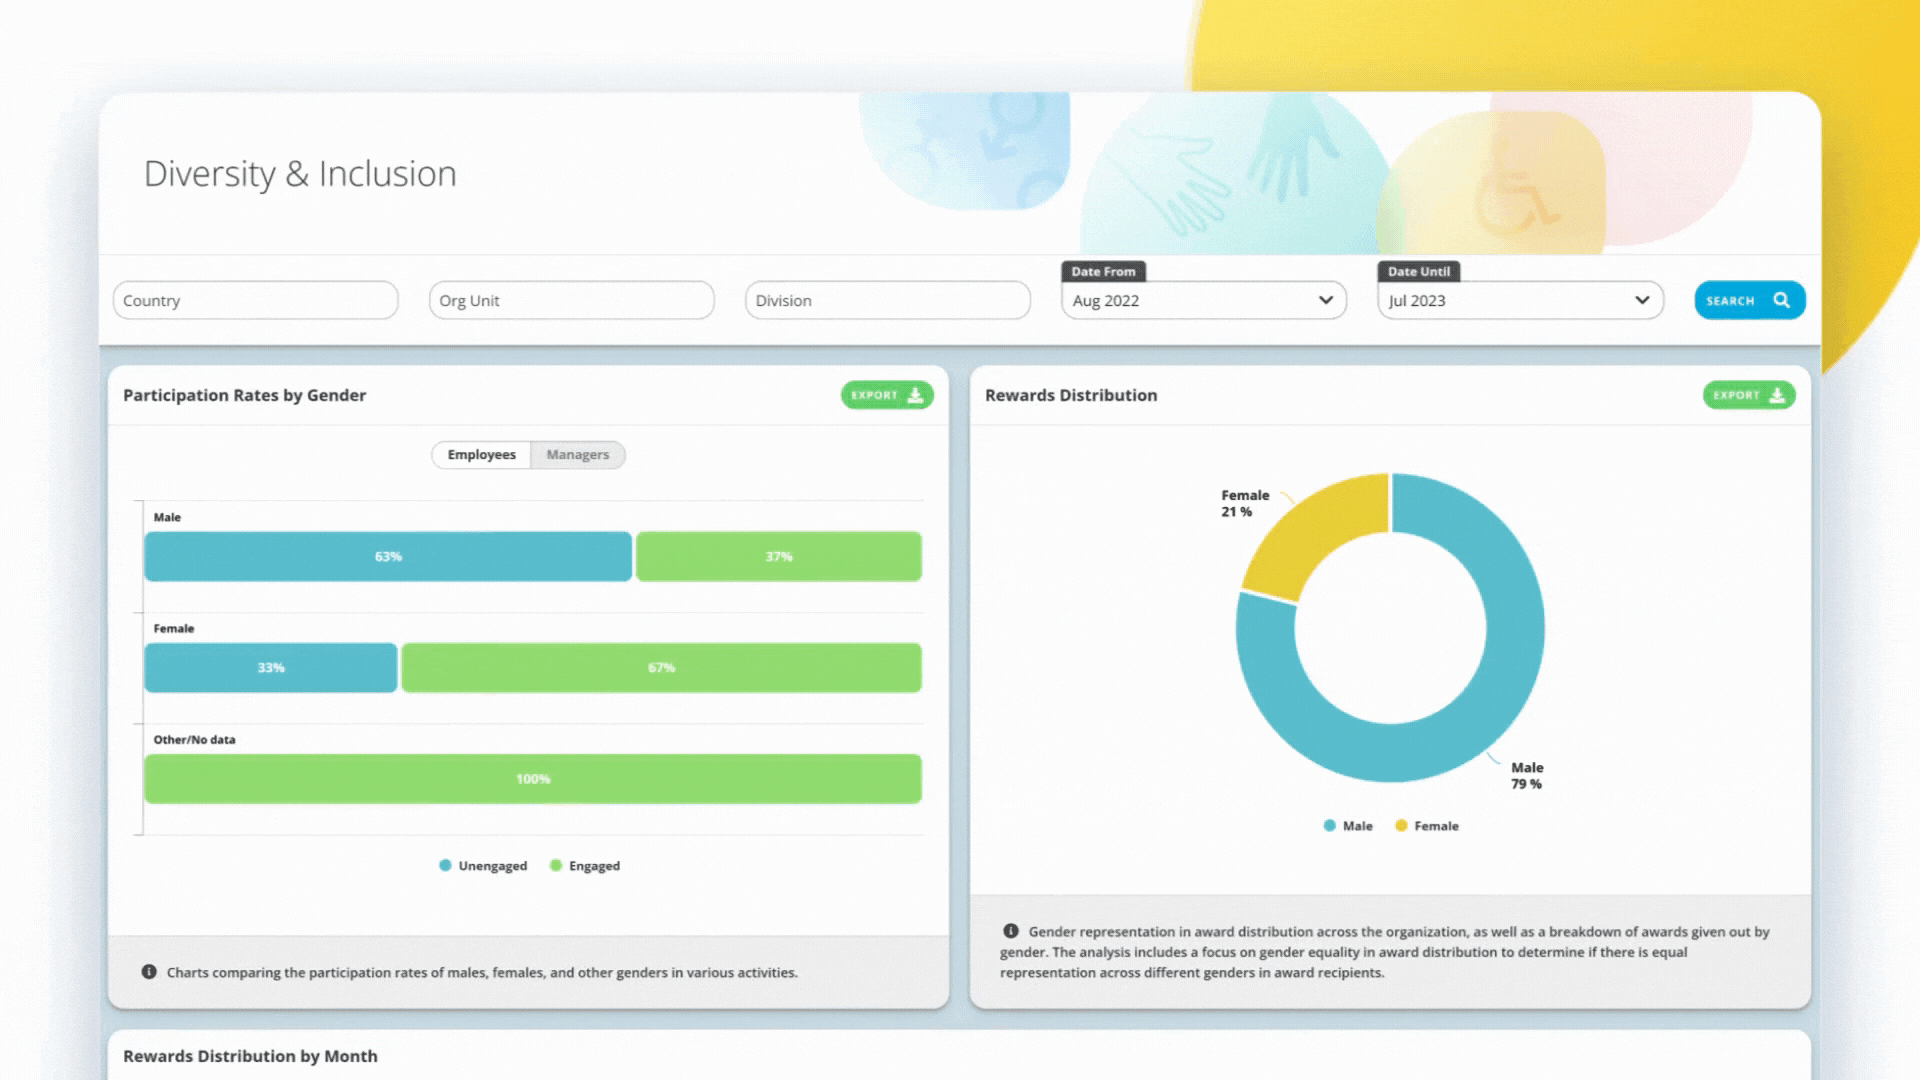The width and height of the screenshot is (1920, 1080).
Task: Click the Division filter field
Action: [x=887, y=300]
